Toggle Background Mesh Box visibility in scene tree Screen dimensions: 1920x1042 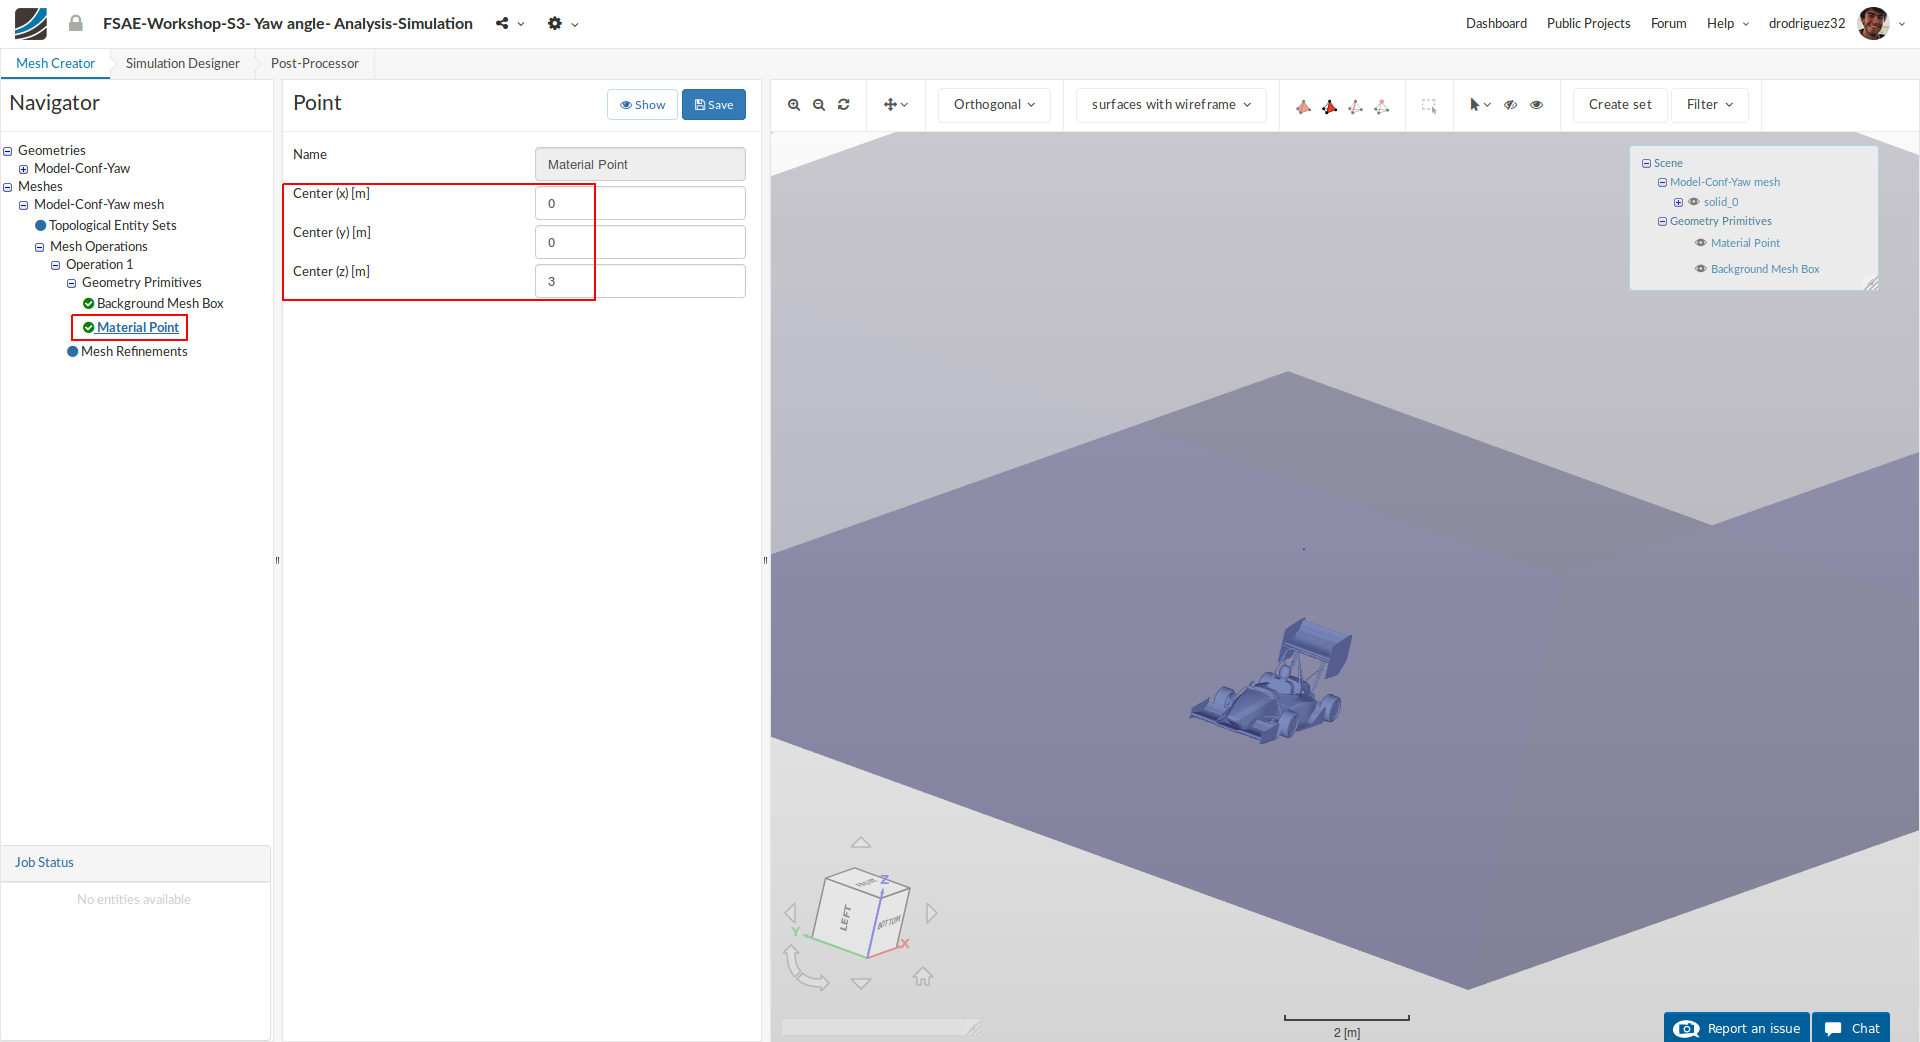[1701, 269]
